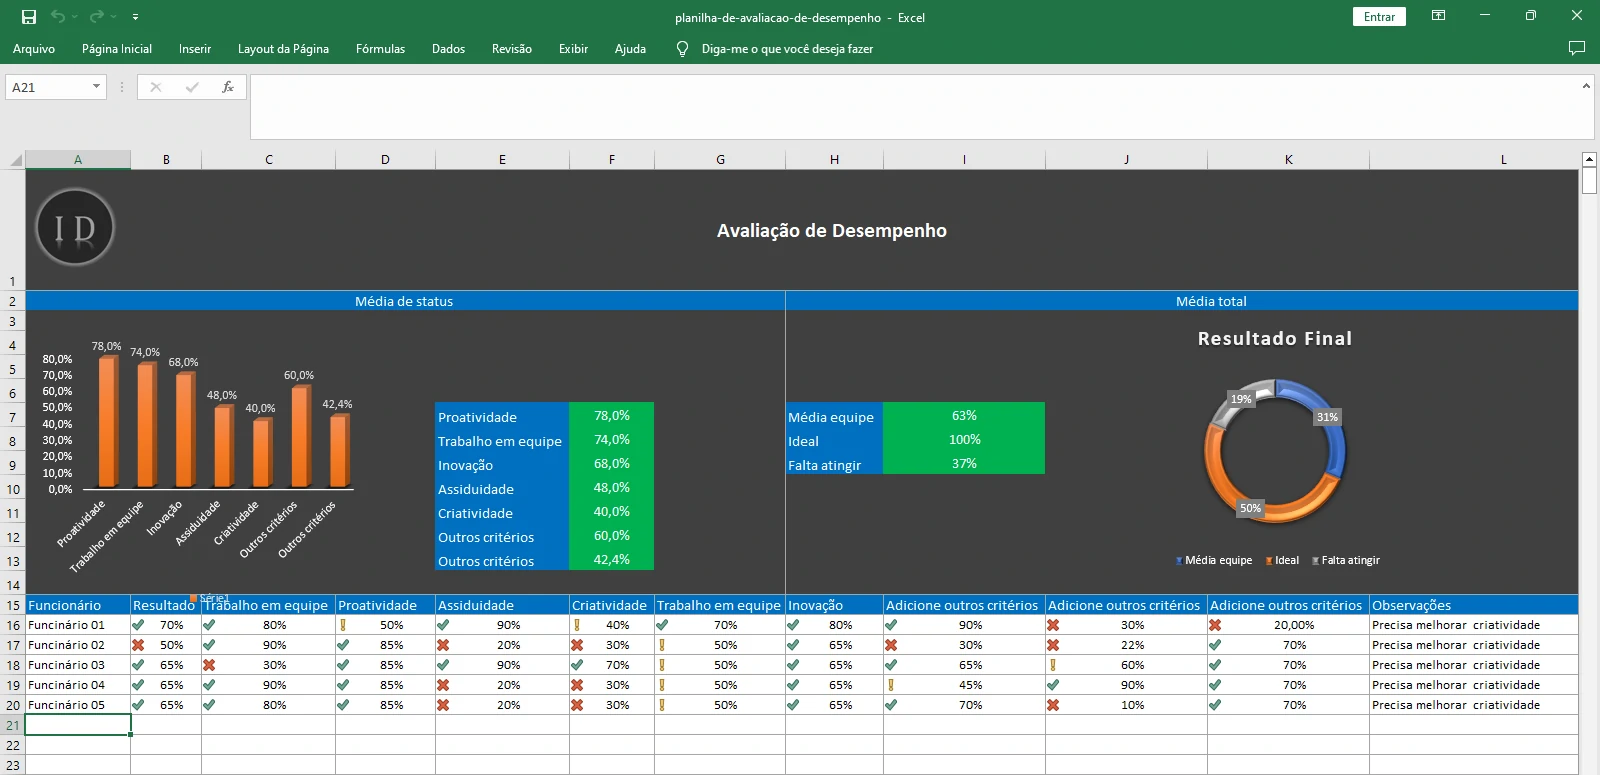Click the Select All corner triangle

click(x=15, y=160)
